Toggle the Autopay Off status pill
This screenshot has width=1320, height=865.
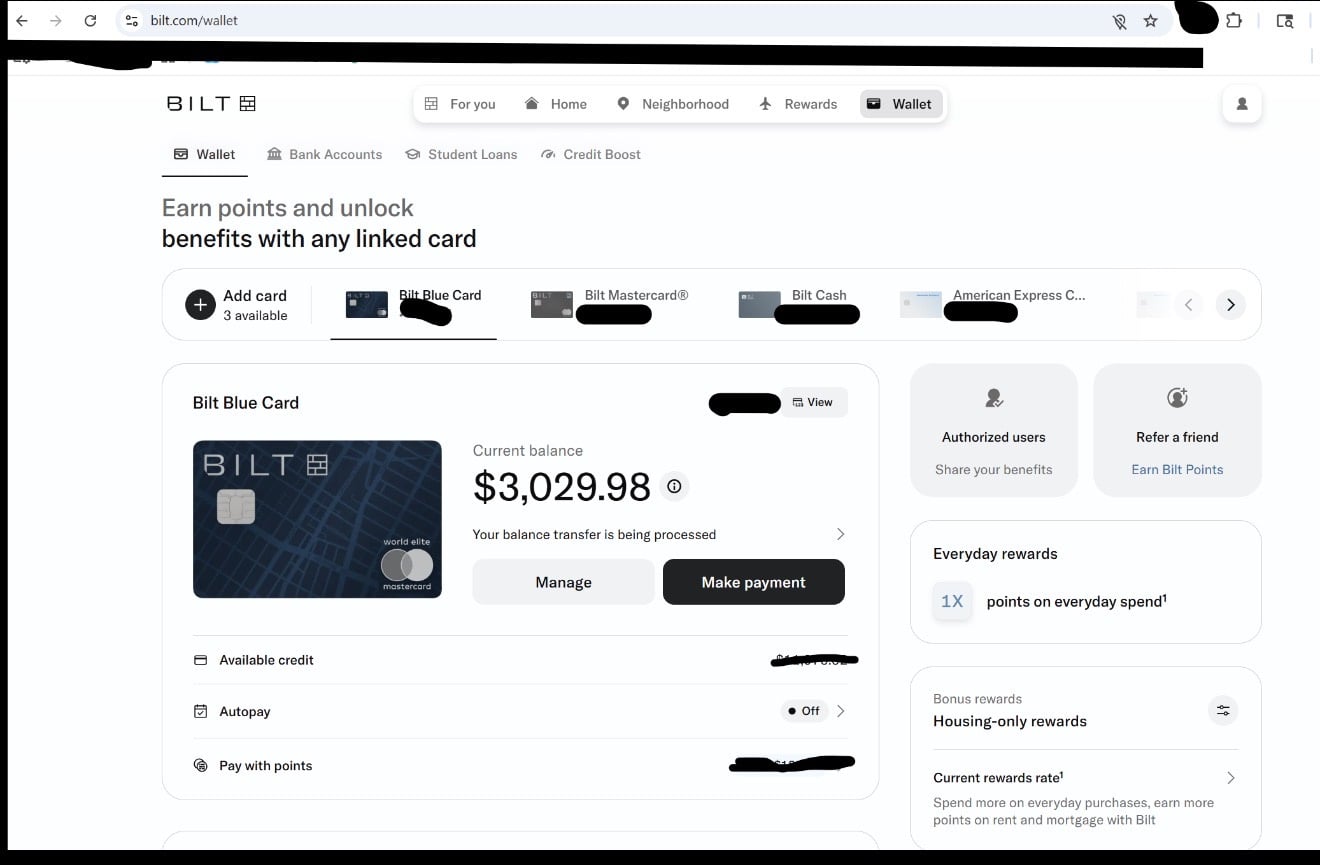click(805, 711)
